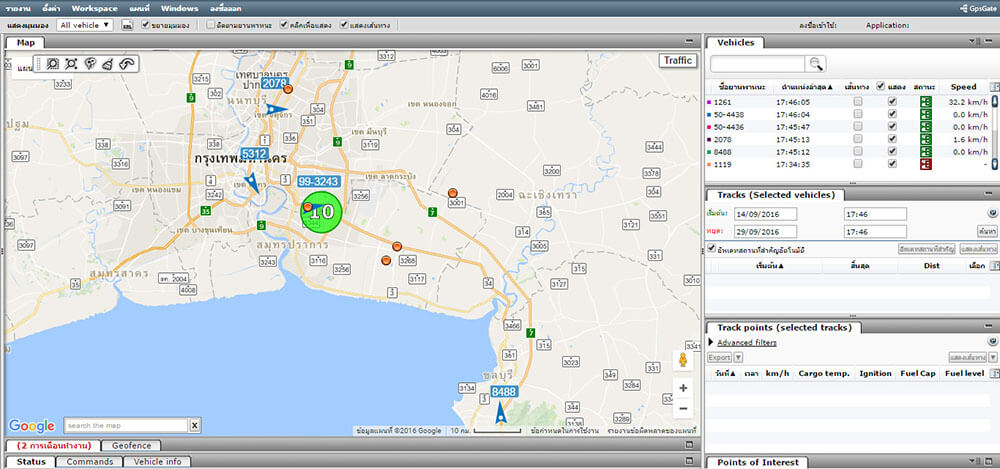The width and height of the screenshot is (1000, 469).
Task: Toggle the auto-update checkbox in Tracks panel
Action: point(712,249)
